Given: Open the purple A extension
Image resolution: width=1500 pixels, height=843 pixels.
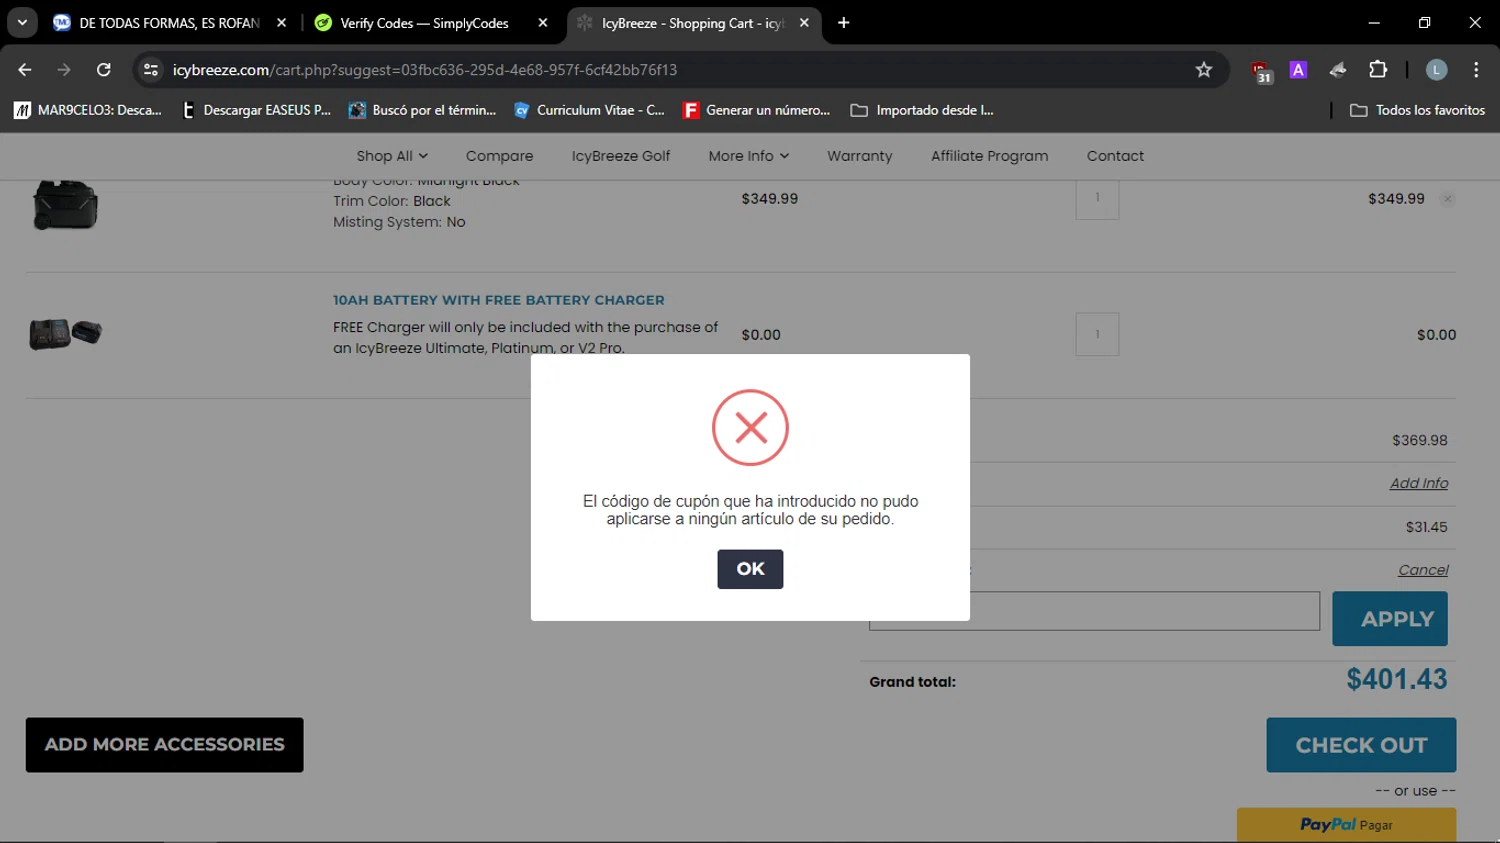Looking at the screenshot, I should pyautogui.click(x=1298, y=70).
